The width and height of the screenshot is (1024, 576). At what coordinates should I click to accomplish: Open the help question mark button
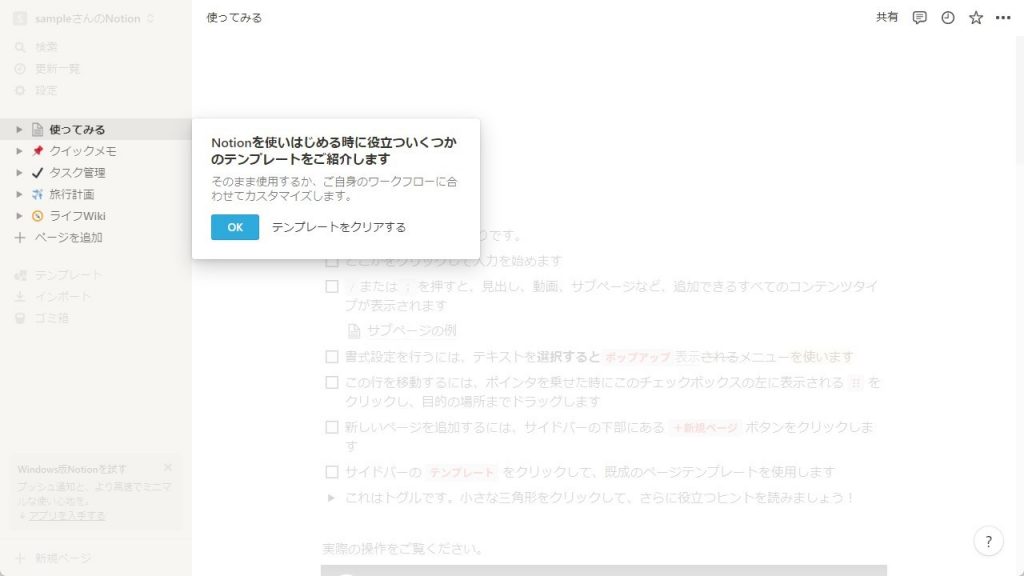988,541
